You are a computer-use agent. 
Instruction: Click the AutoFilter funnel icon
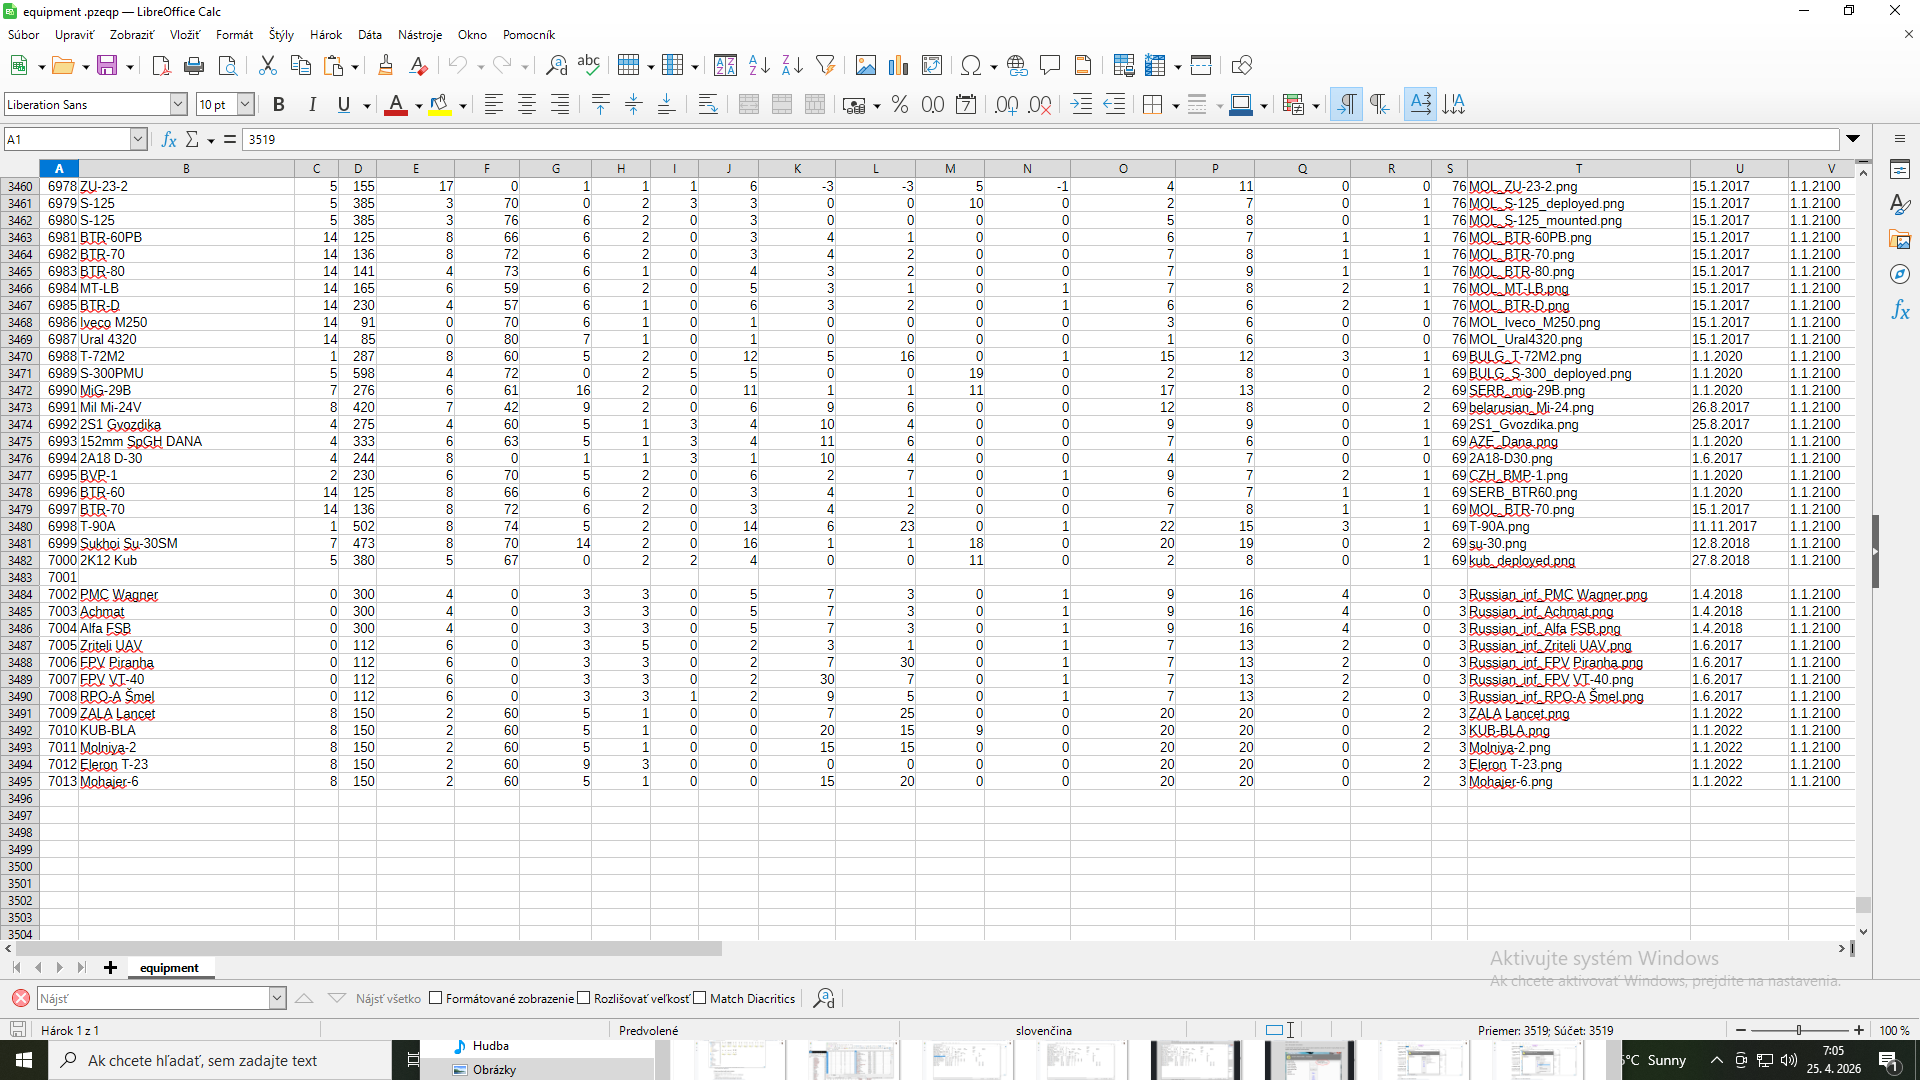click(825, 66)
